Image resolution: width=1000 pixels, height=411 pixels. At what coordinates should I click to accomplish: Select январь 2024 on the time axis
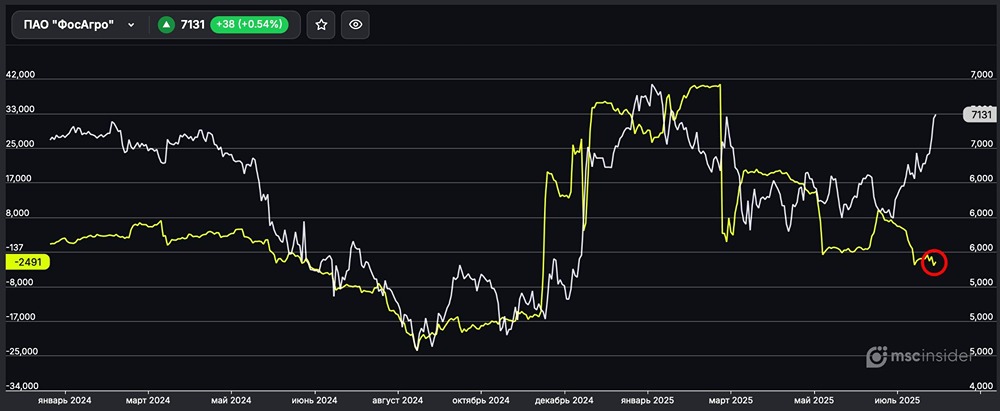65,398
